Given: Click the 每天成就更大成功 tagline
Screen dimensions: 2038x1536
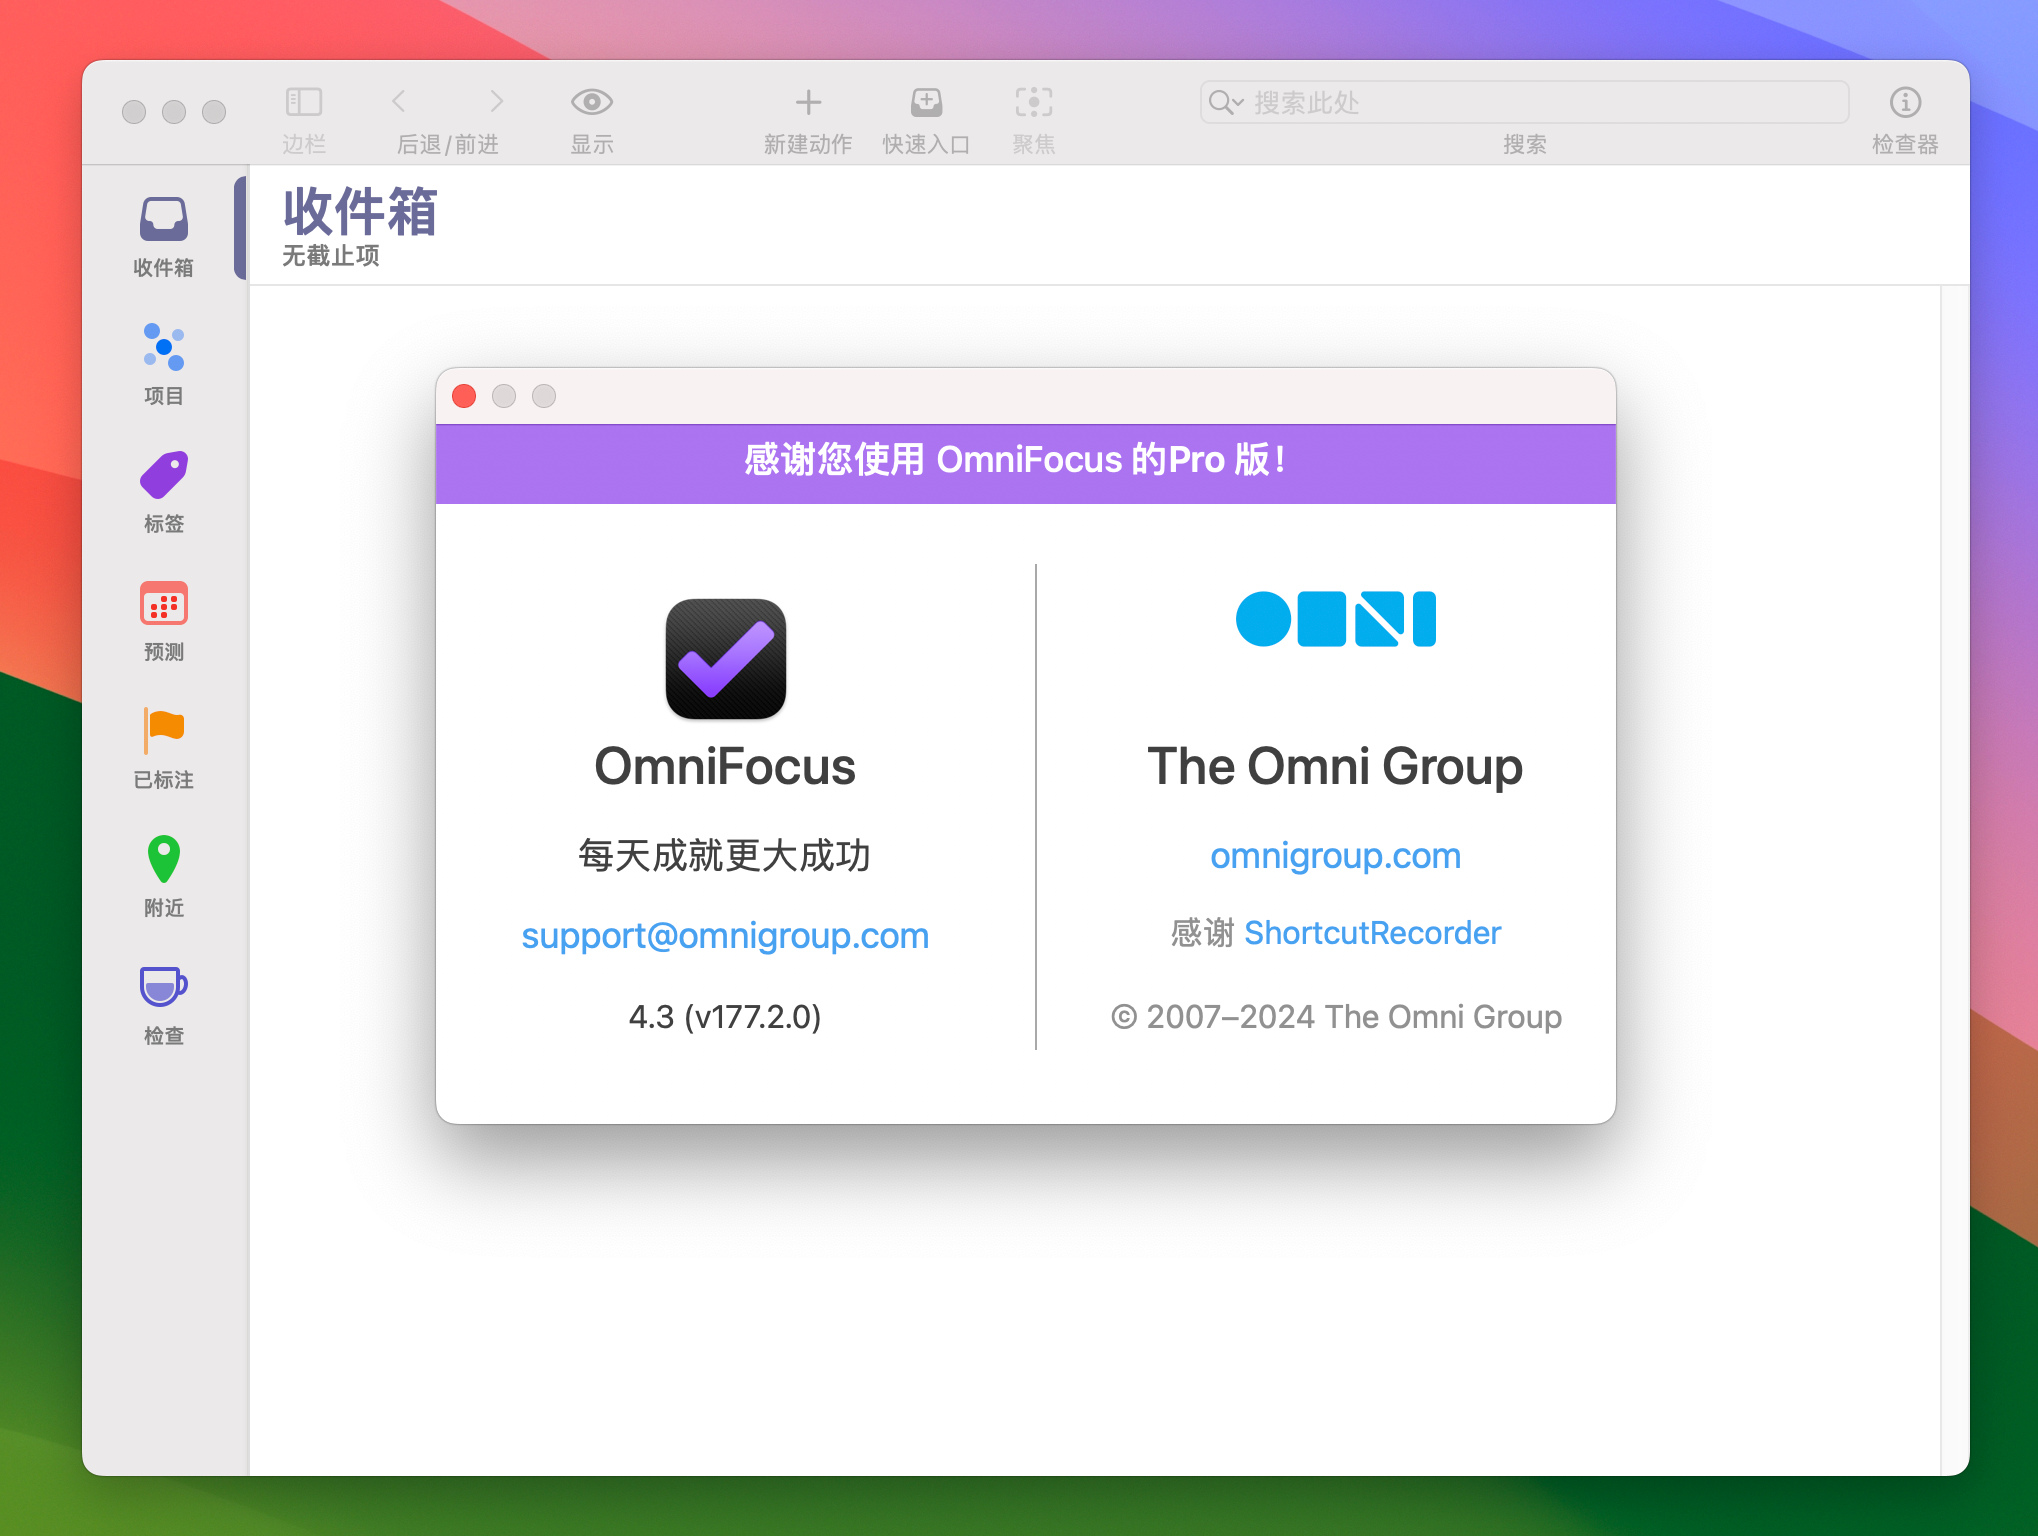Looking at the screenshot, I should (725, 856).
